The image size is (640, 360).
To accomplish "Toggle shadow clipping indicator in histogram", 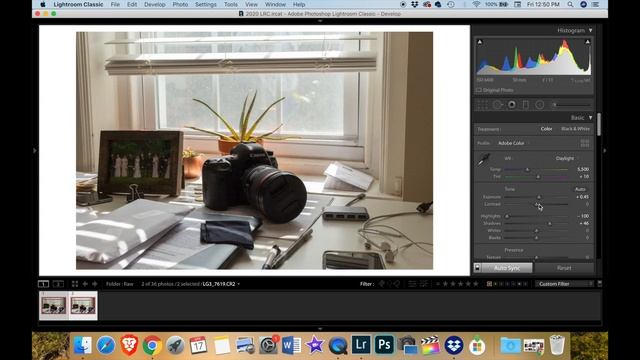I will coord(480,42).
